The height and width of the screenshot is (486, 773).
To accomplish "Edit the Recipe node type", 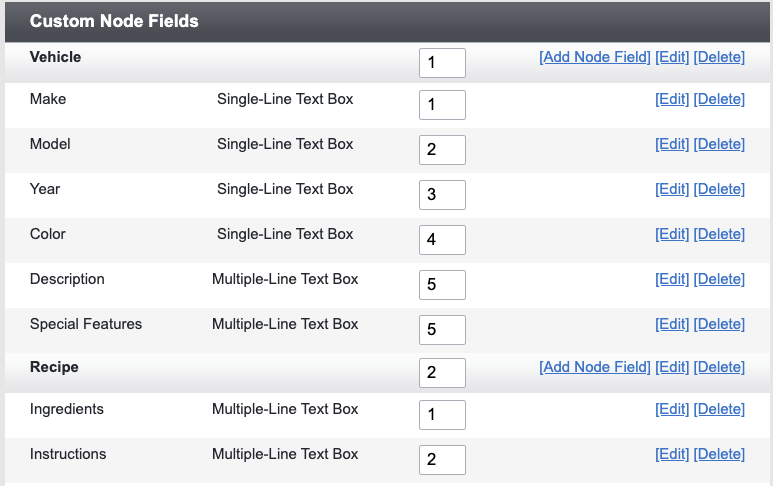I will (672, 367).
